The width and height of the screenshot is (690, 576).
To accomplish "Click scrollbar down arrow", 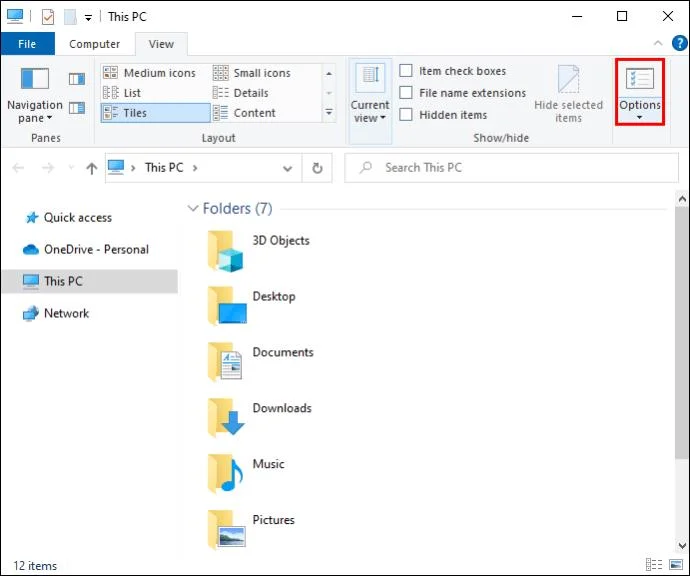I will point(682,546).
